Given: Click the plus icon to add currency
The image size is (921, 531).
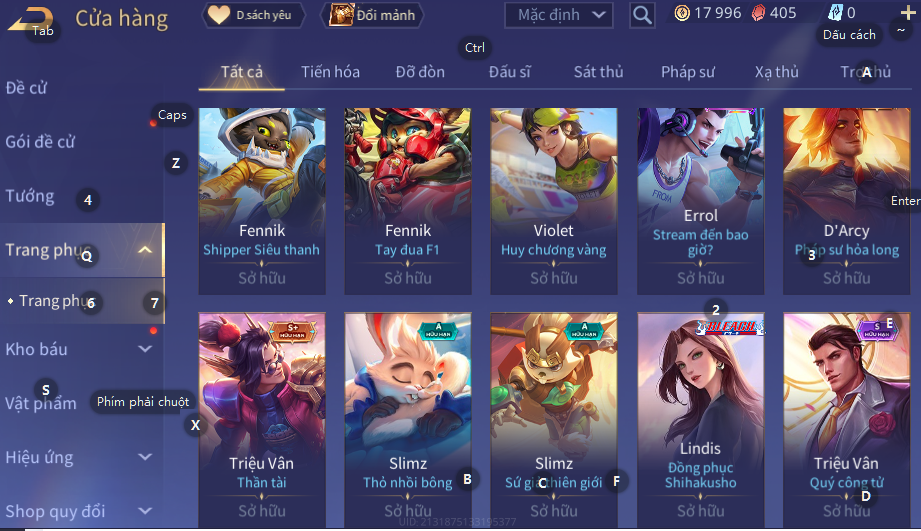Looking at the screenshot, I should click(x=907, y=12).
